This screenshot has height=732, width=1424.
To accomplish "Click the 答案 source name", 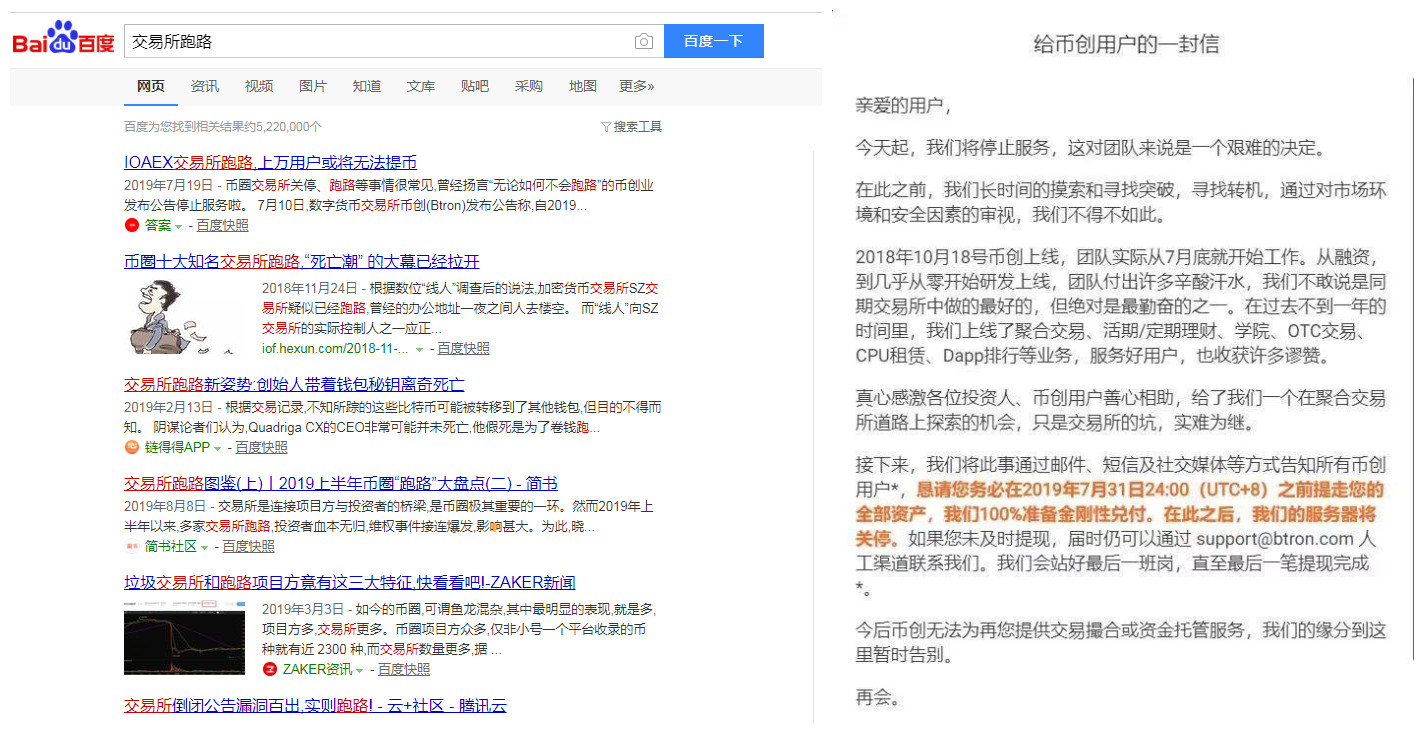I will (158, 226).
